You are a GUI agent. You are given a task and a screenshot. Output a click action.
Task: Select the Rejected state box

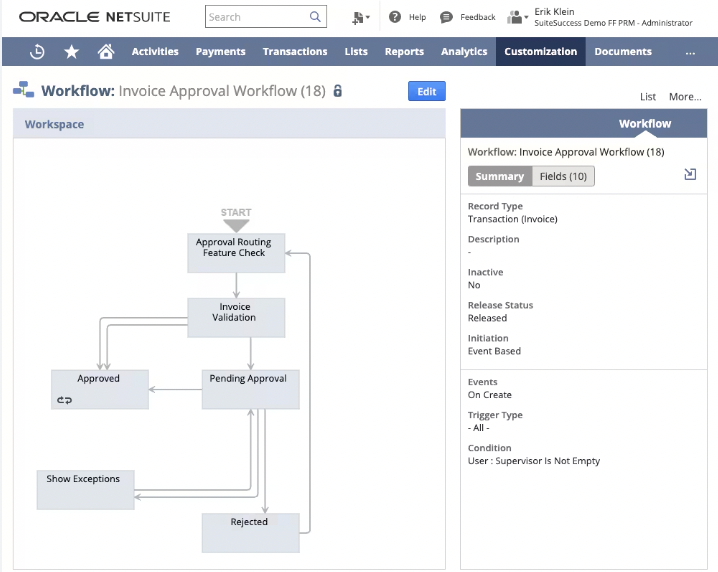(x=251, y=533)
